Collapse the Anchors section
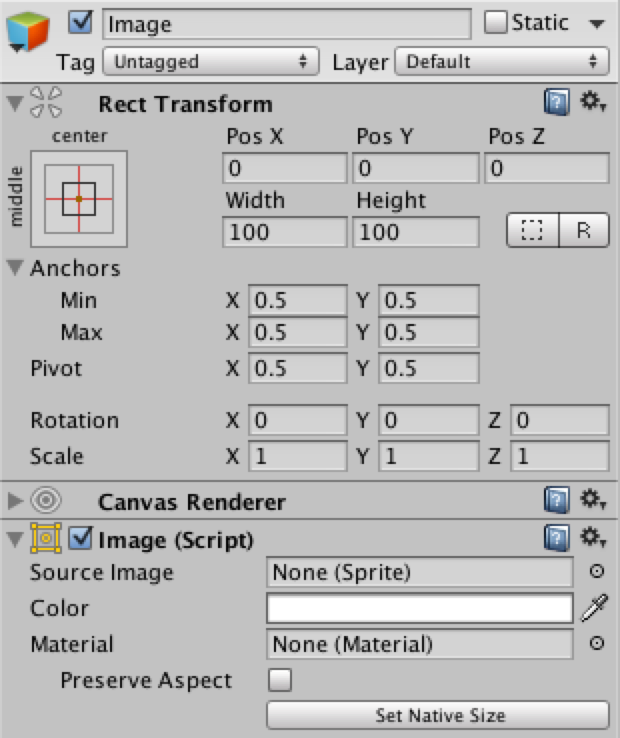620x738 pixels. [x=16, y=268]
